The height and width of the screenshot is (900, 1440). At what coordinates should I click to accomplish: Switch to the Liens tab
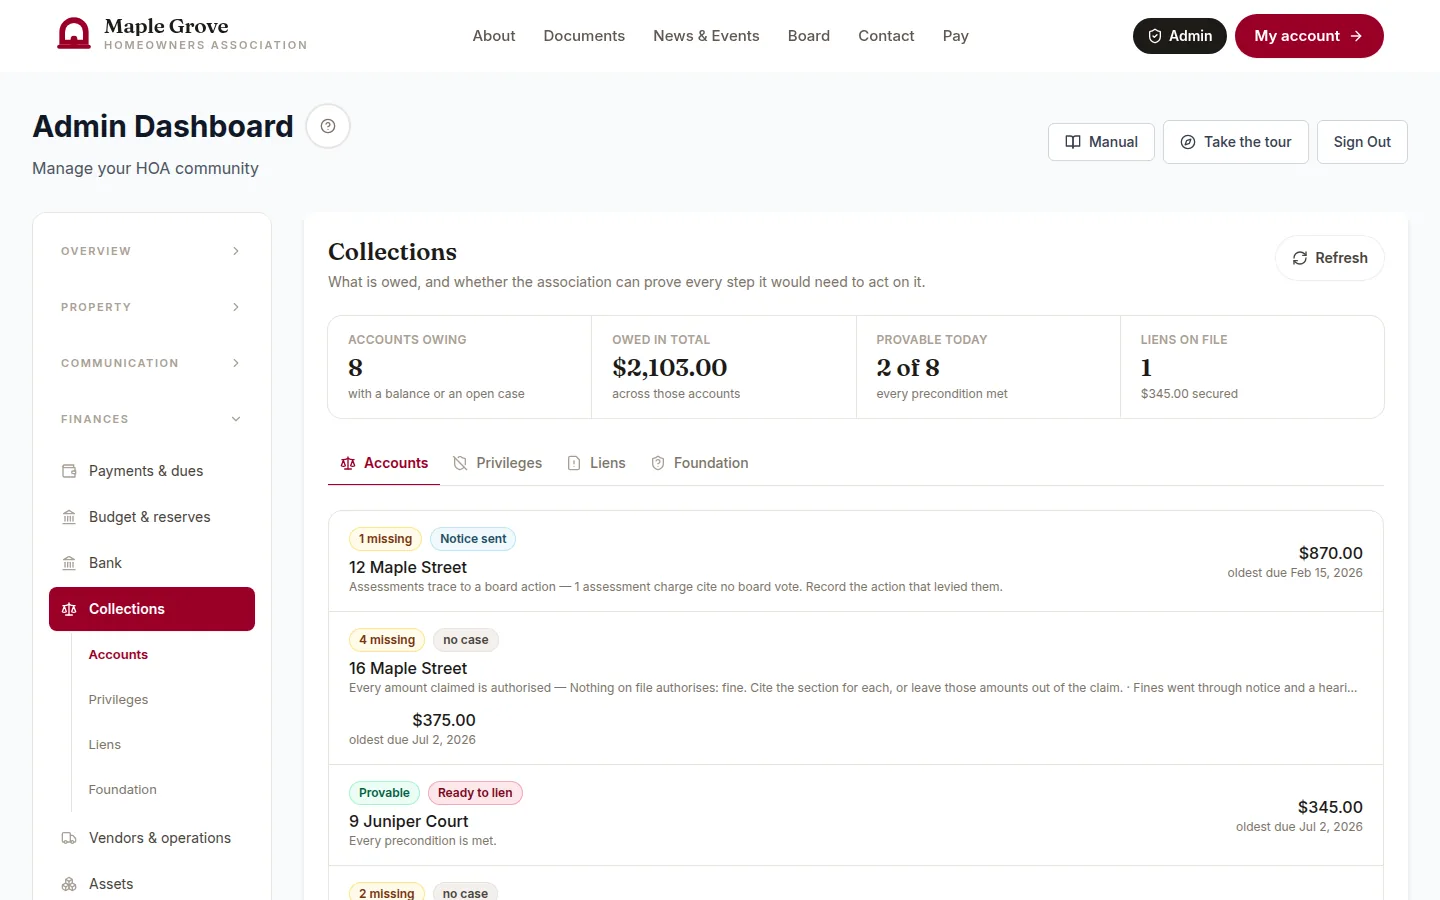(x=596, y=463)
